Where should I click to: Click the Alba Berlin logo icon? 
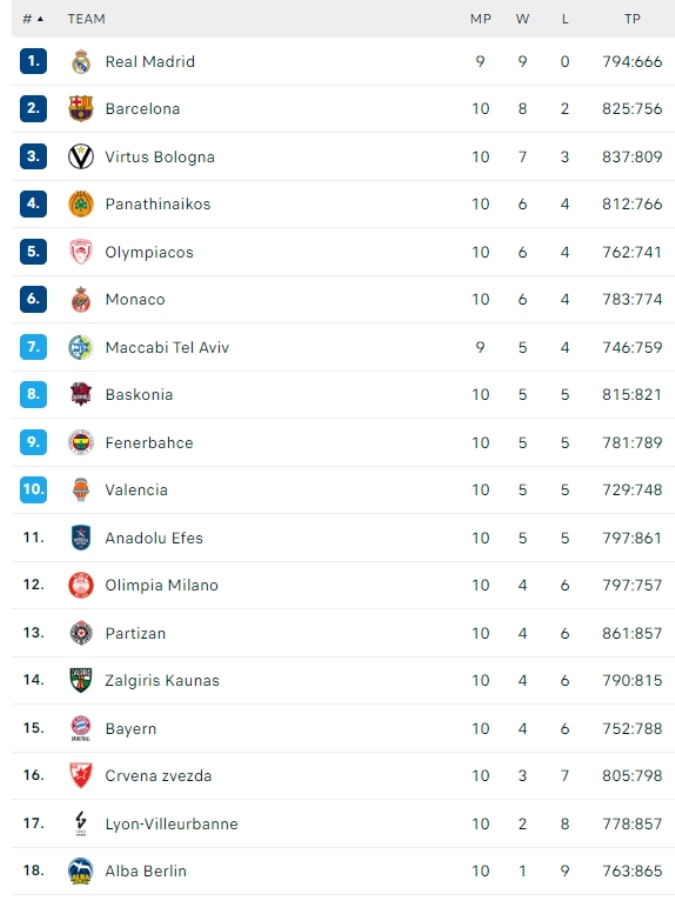tap(81, 871)
